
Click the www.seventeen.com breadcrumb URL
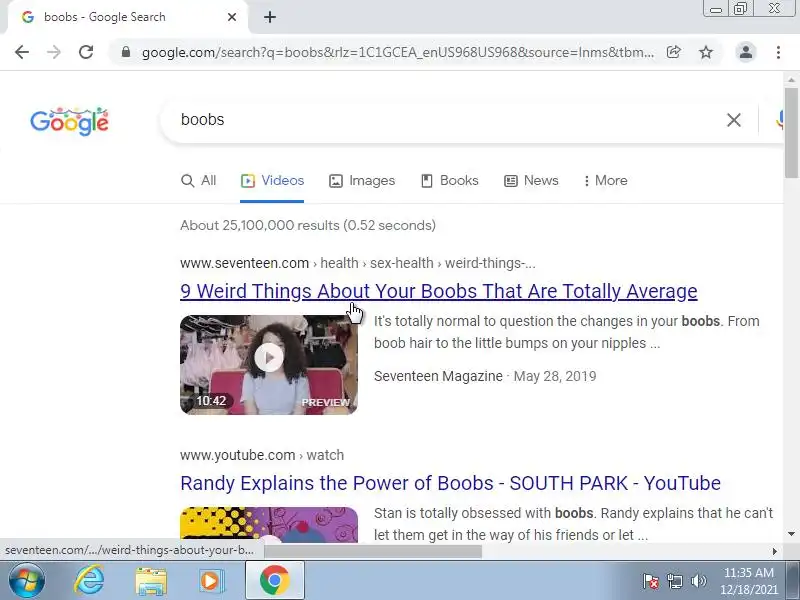coord(358,263)
